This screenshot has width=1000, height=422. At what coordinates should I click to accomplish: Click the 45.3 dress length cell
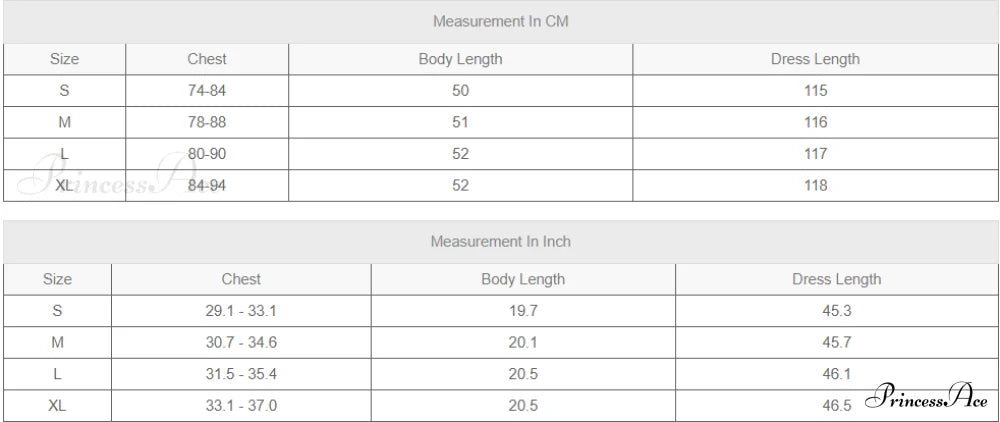(836, 311)
